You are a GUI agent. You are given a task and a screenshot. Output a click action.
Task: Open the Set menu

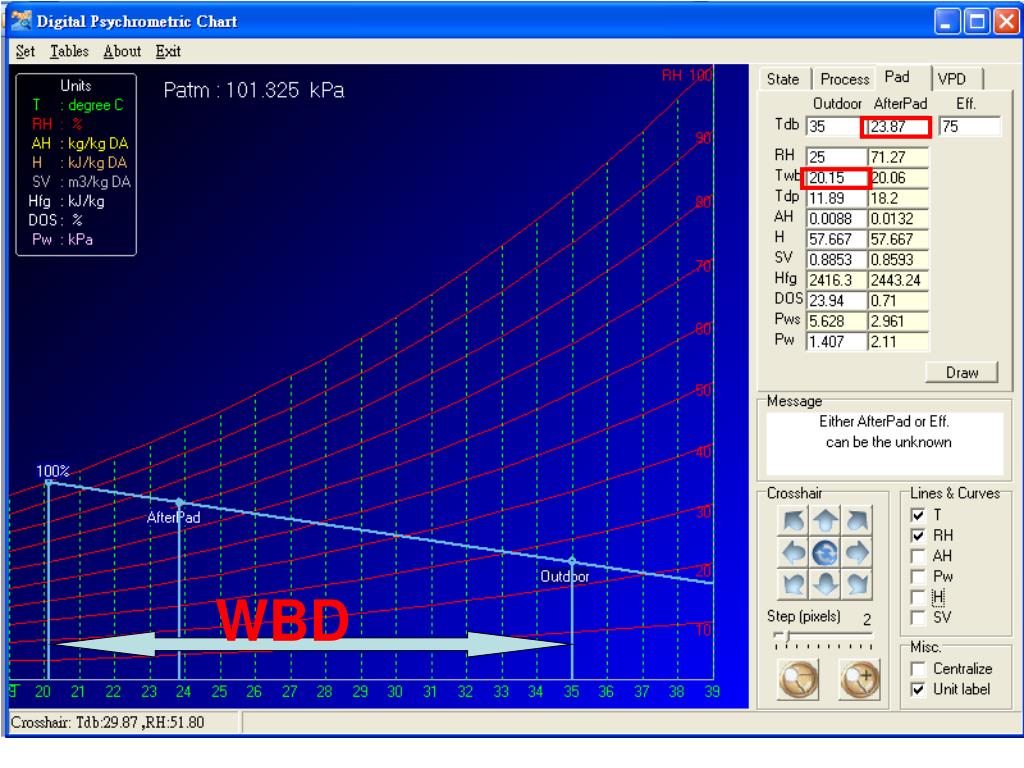point(25,52)
